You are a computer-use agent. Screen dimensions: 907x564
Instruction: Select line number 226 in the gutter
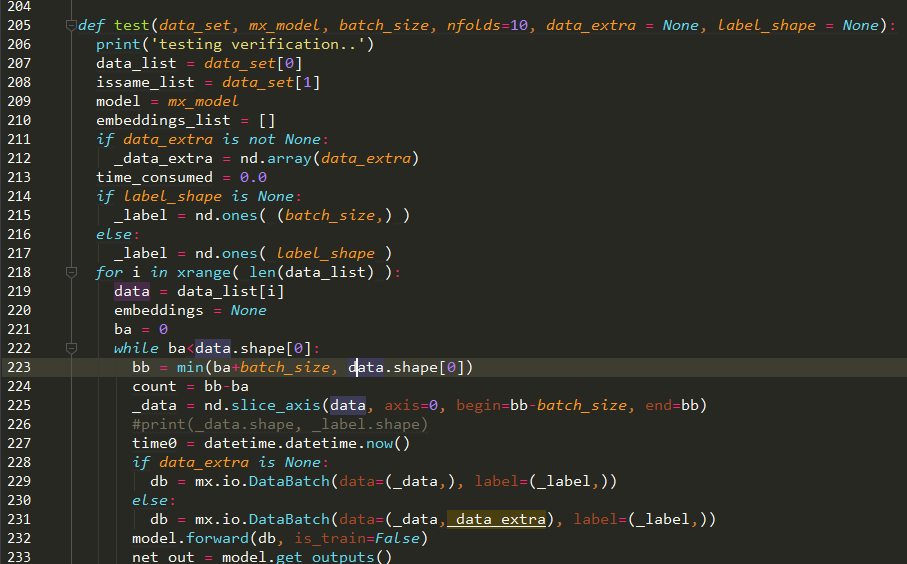pos(19,424)
